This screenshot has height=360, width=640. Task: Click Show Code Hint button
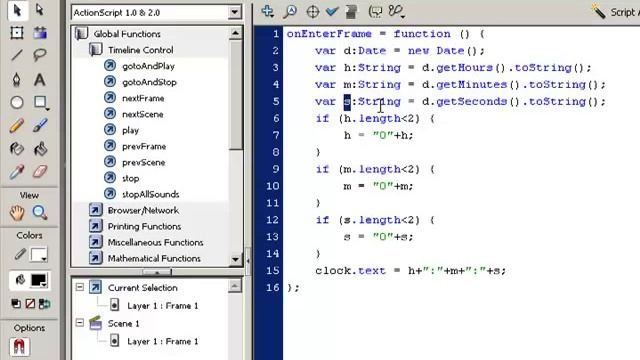tap(375, 11)
